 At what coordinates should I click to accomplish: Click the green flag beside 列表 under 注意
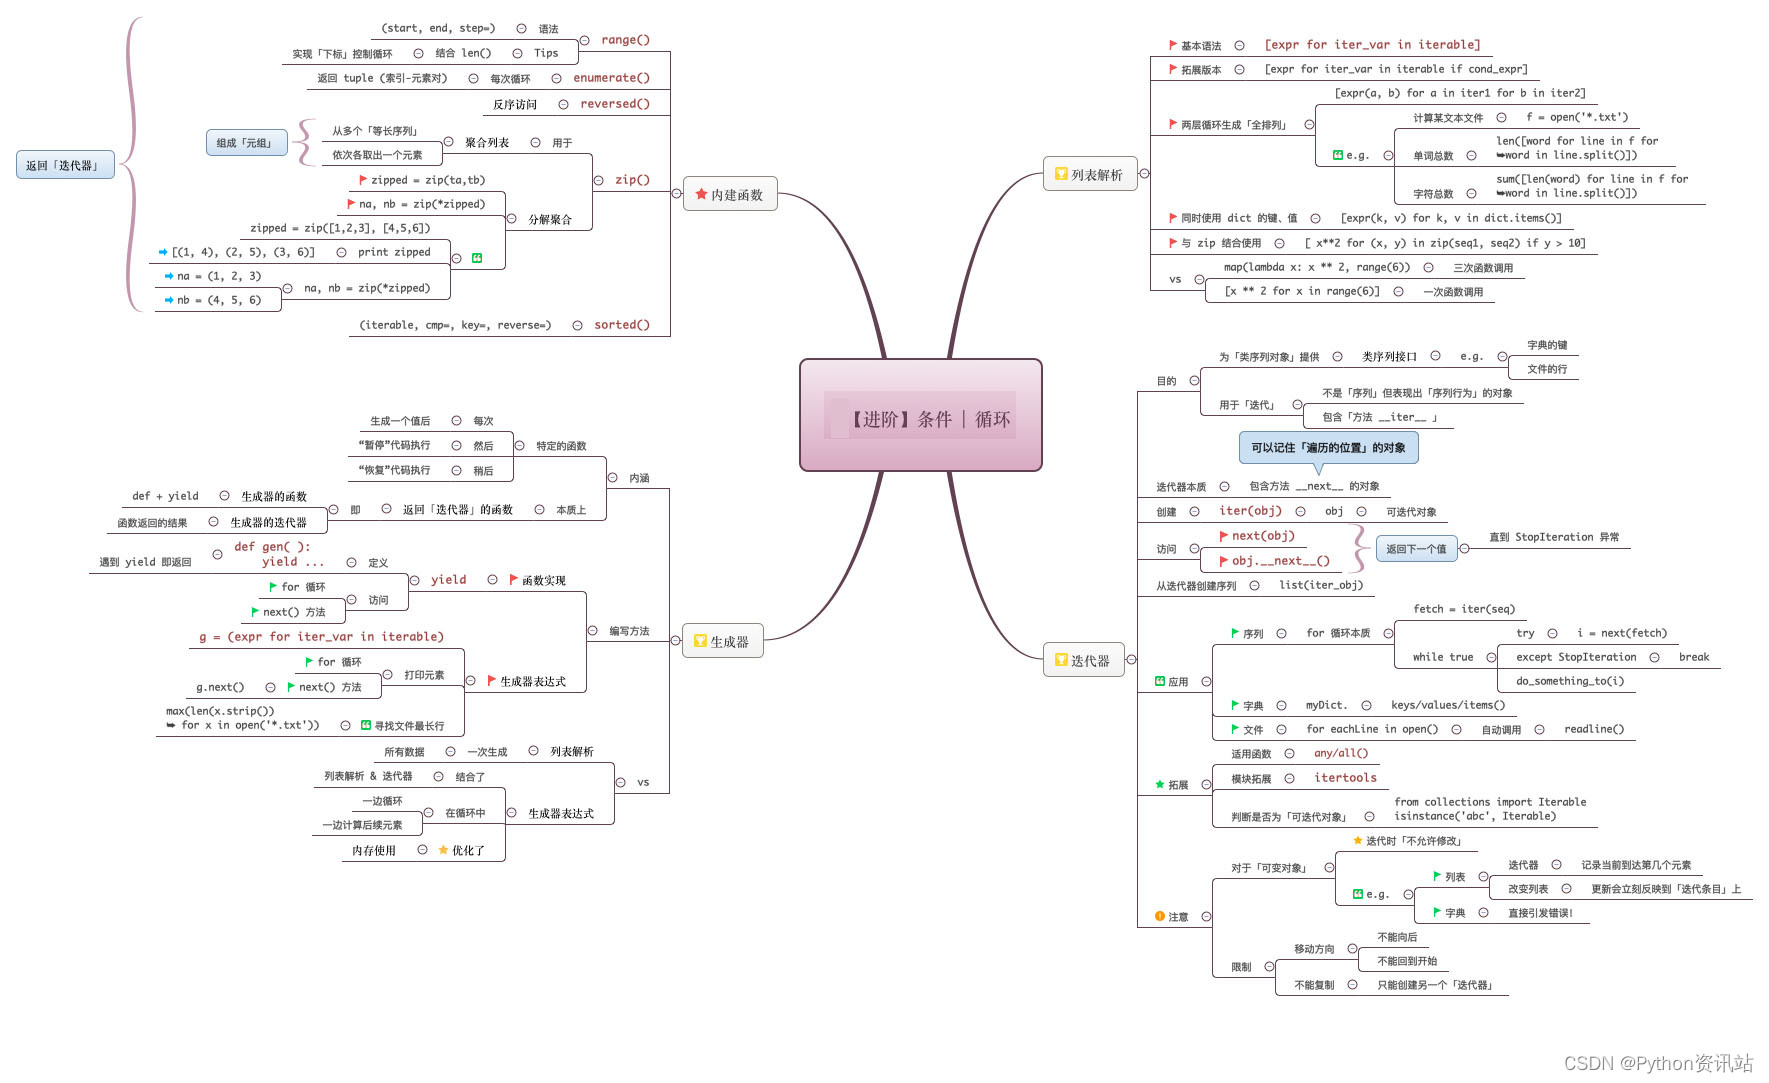[x=1437, y=876]
